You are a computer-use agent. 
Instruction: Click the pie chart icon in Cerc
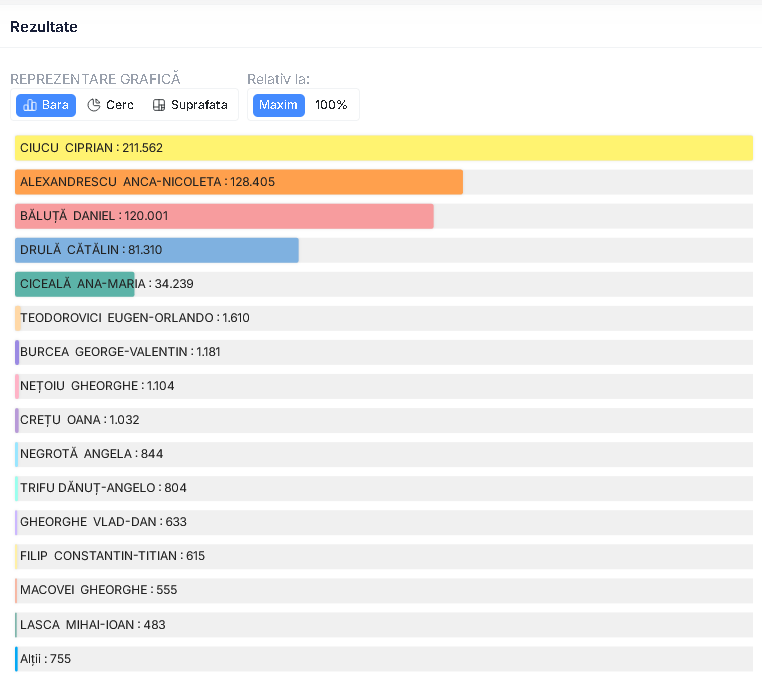[94, 105]
